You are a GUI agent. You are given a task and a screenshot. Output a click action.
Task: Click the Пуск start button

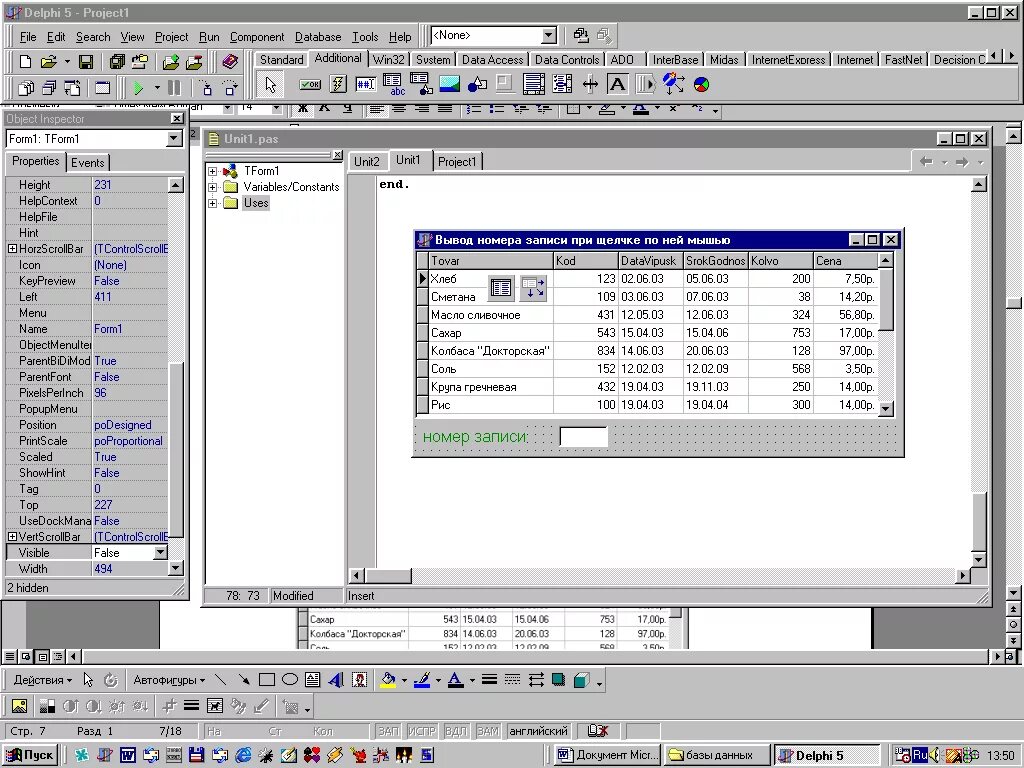(x=28, y=755)
